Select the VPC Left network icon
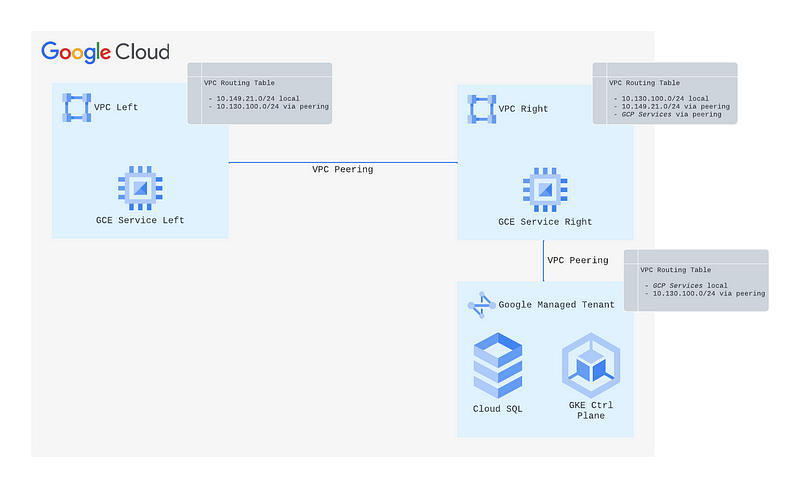The width and height of the screenshot is (800, 488). click(77, 107)
